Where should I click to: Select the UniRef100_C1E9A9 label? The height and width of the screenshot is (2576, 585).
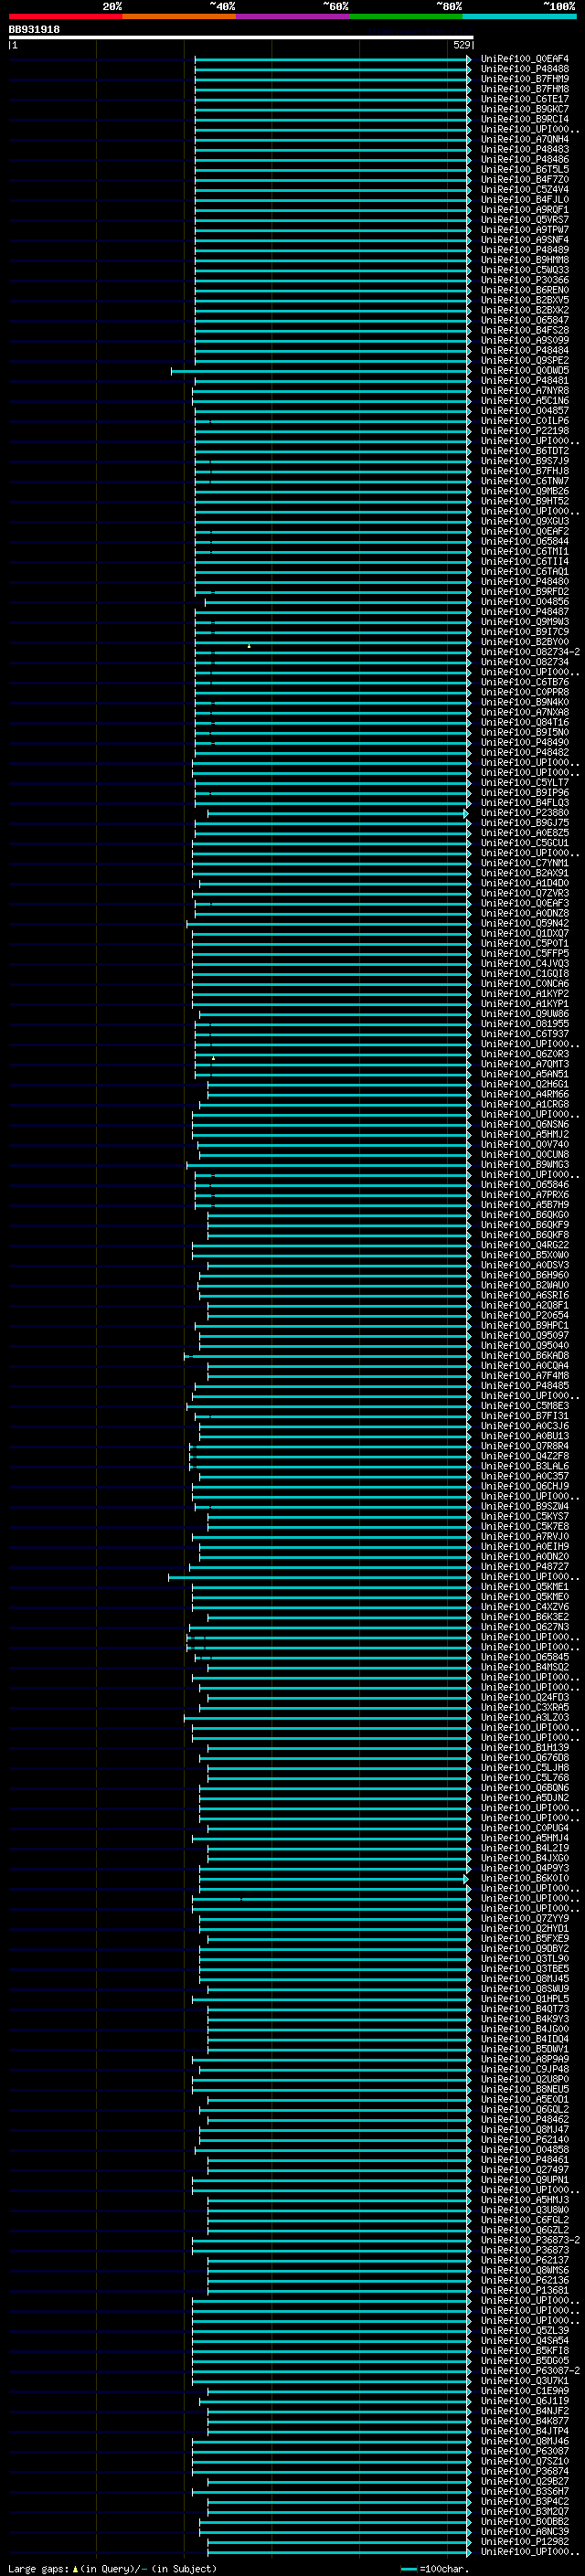coord(524,2391)
